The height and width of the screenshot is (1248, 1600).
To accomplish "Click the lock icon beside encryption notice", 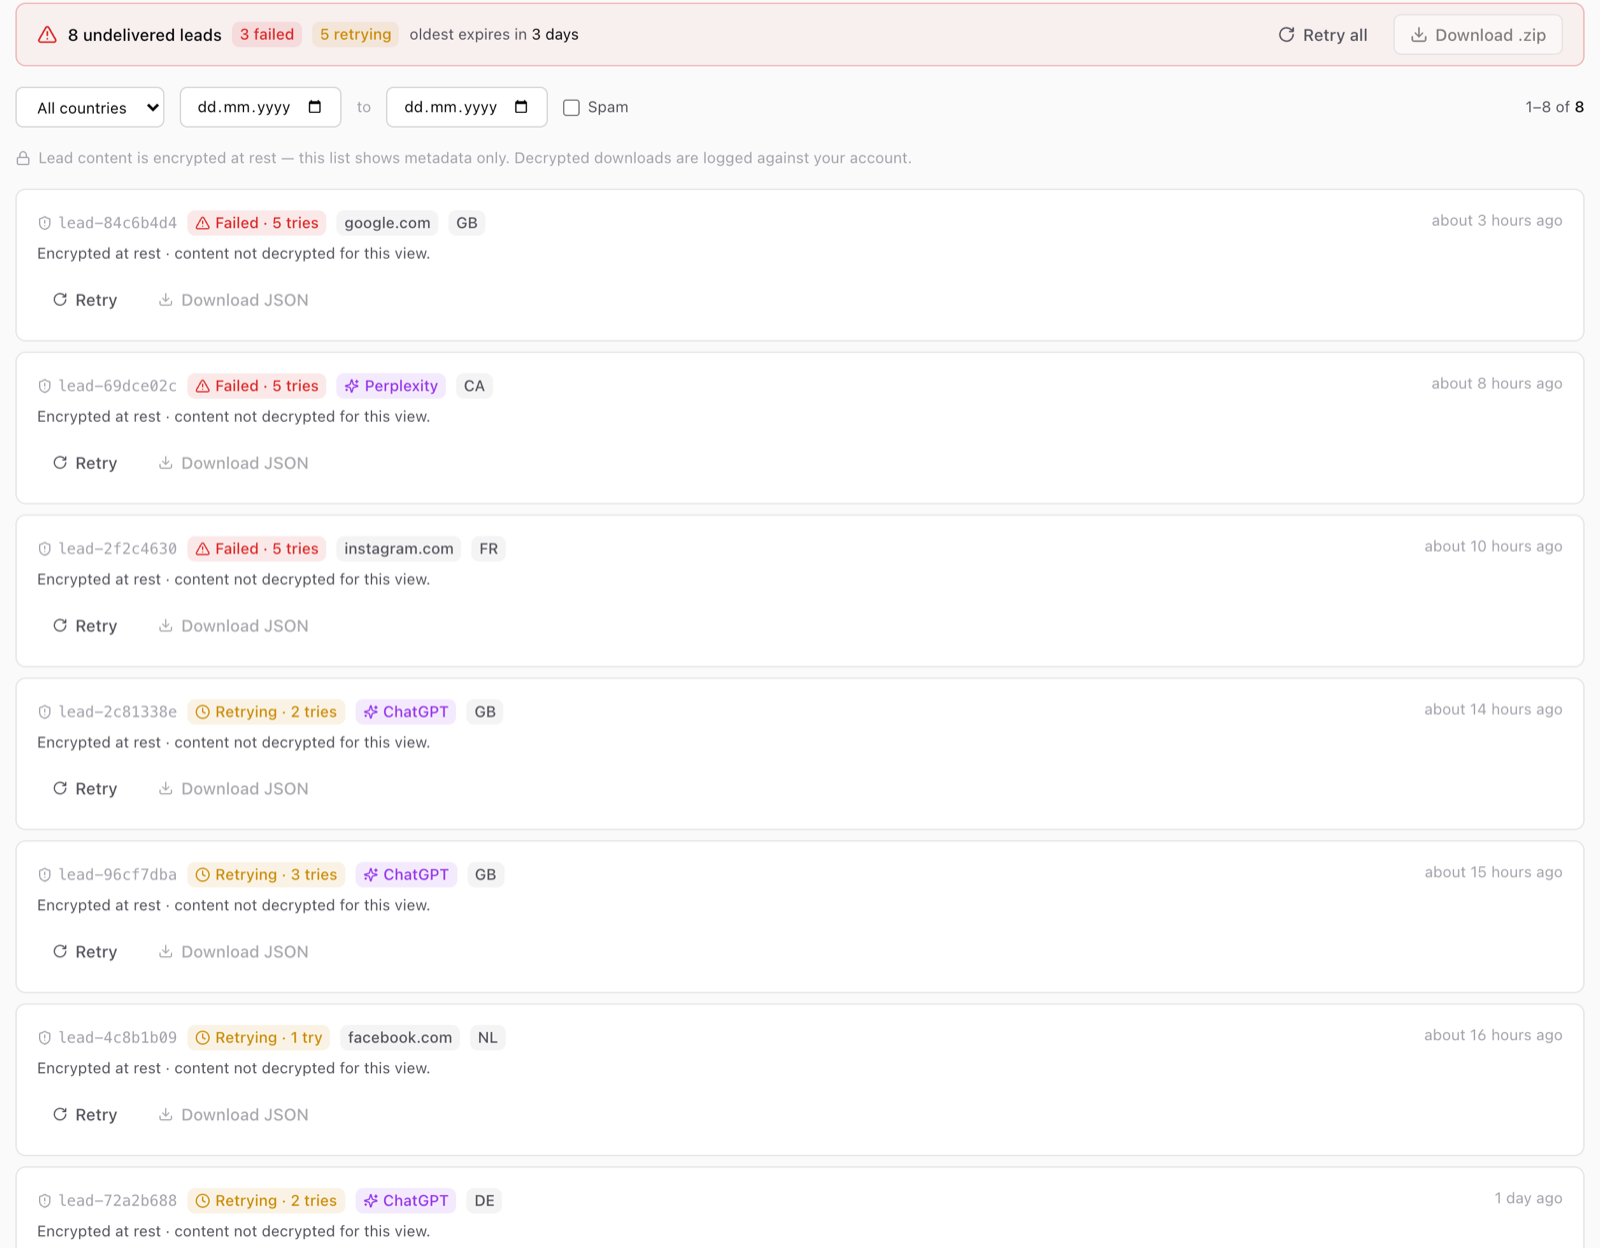I will [23, 158].
